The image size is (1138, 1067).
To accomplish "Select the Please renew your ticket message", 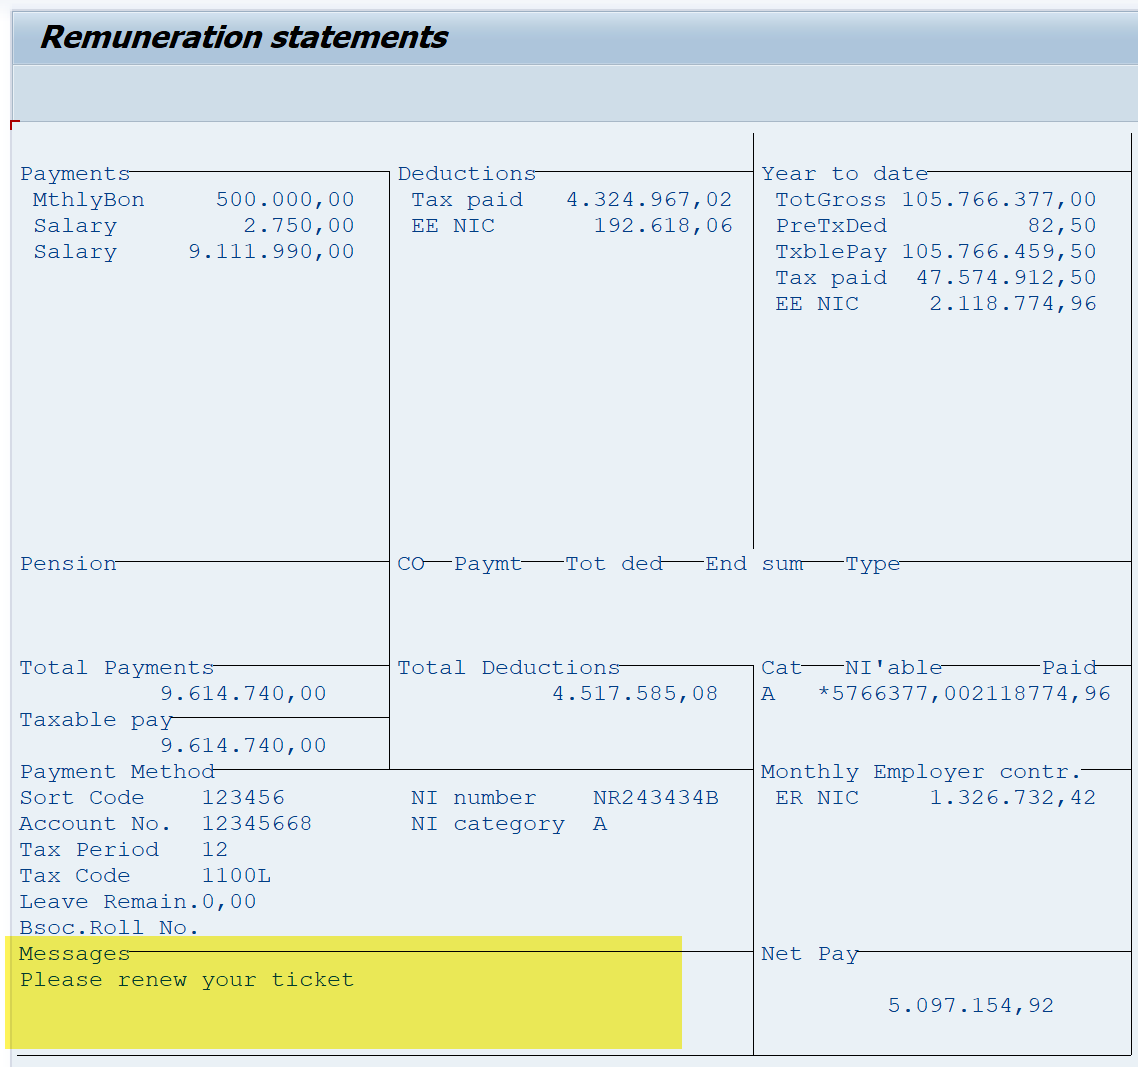I will pos(187,980).
